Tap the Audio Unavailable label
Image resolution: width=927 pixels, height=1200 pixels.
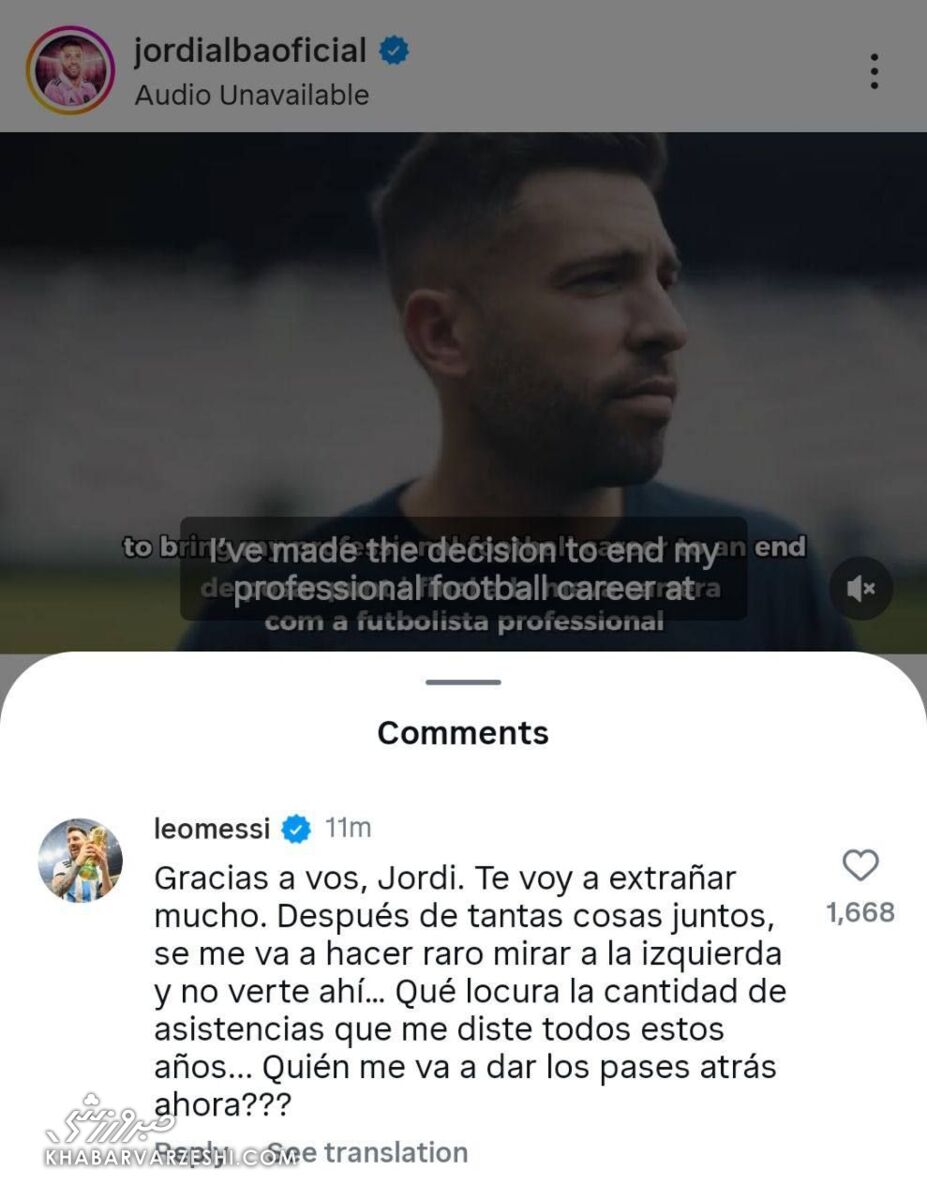click(252, 95)
